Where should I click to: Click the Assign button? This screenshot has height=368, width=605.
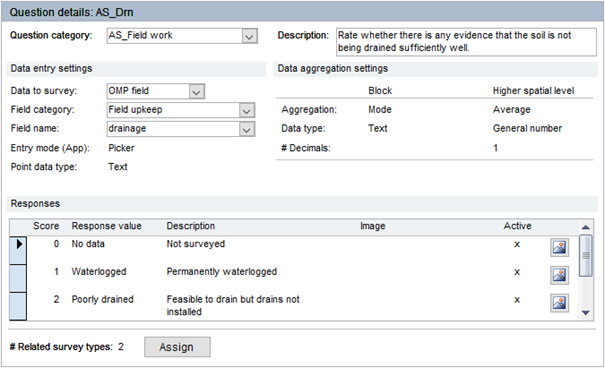pyautogui.click(x=177, y=347)
